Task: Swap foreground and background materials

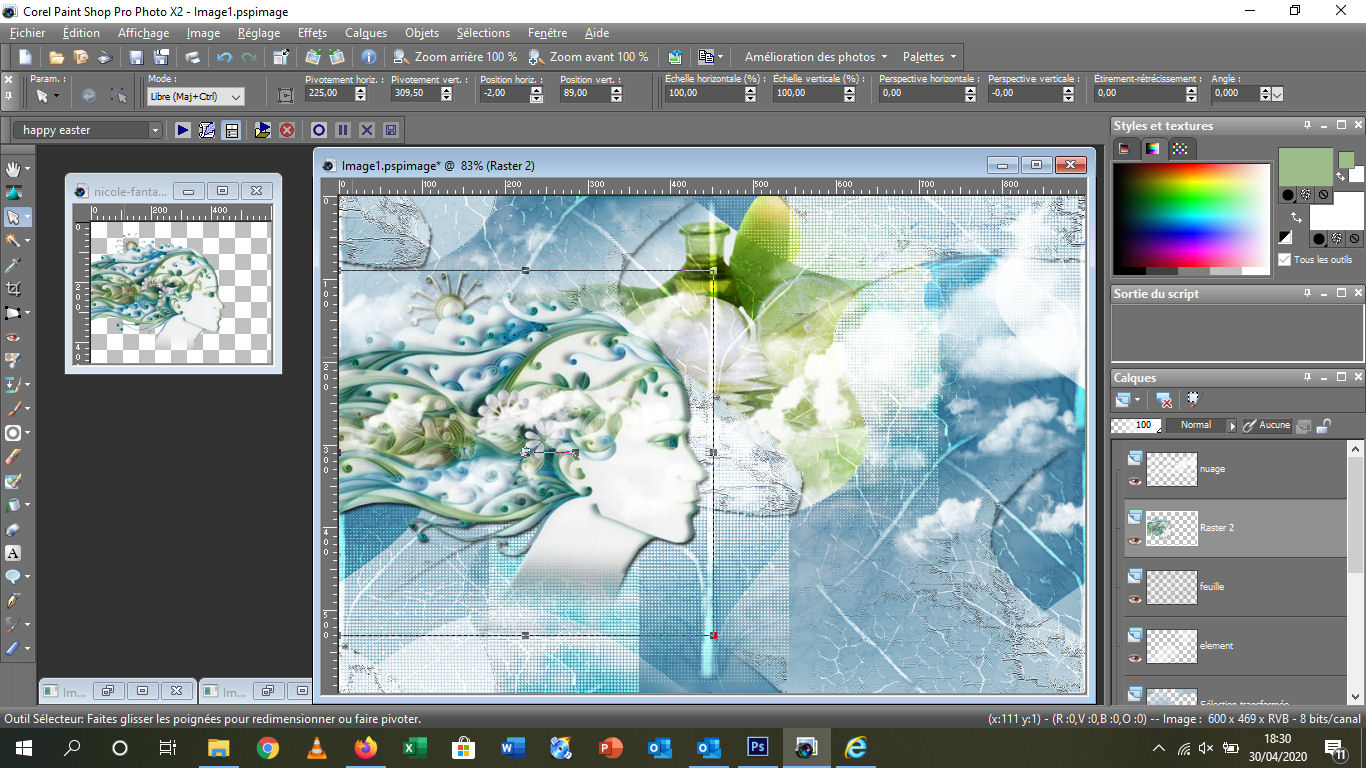Action: coord(1296,217)
